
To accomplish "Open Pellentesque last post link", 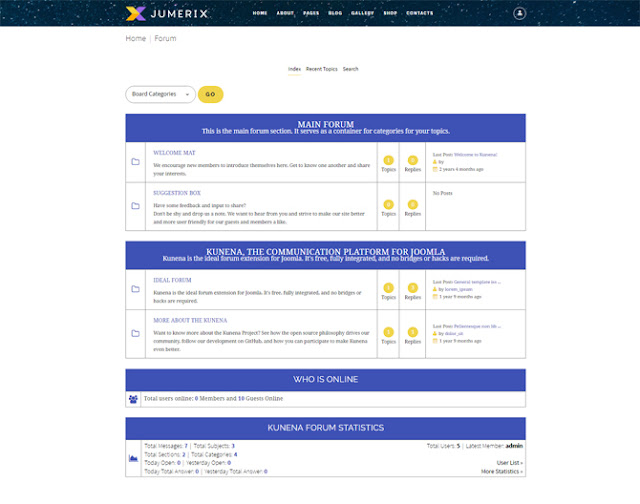I will (x=477, y=326).
